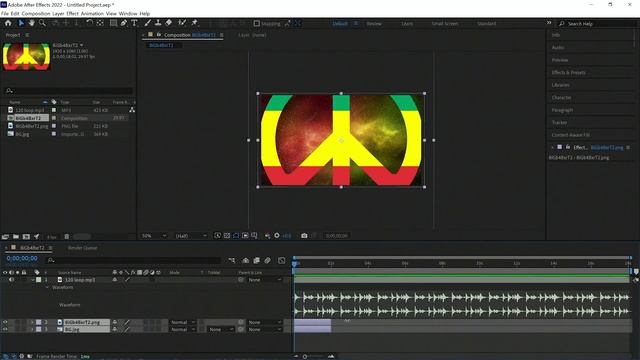Take a snapshot with camera icon

[x=304, y=236]
